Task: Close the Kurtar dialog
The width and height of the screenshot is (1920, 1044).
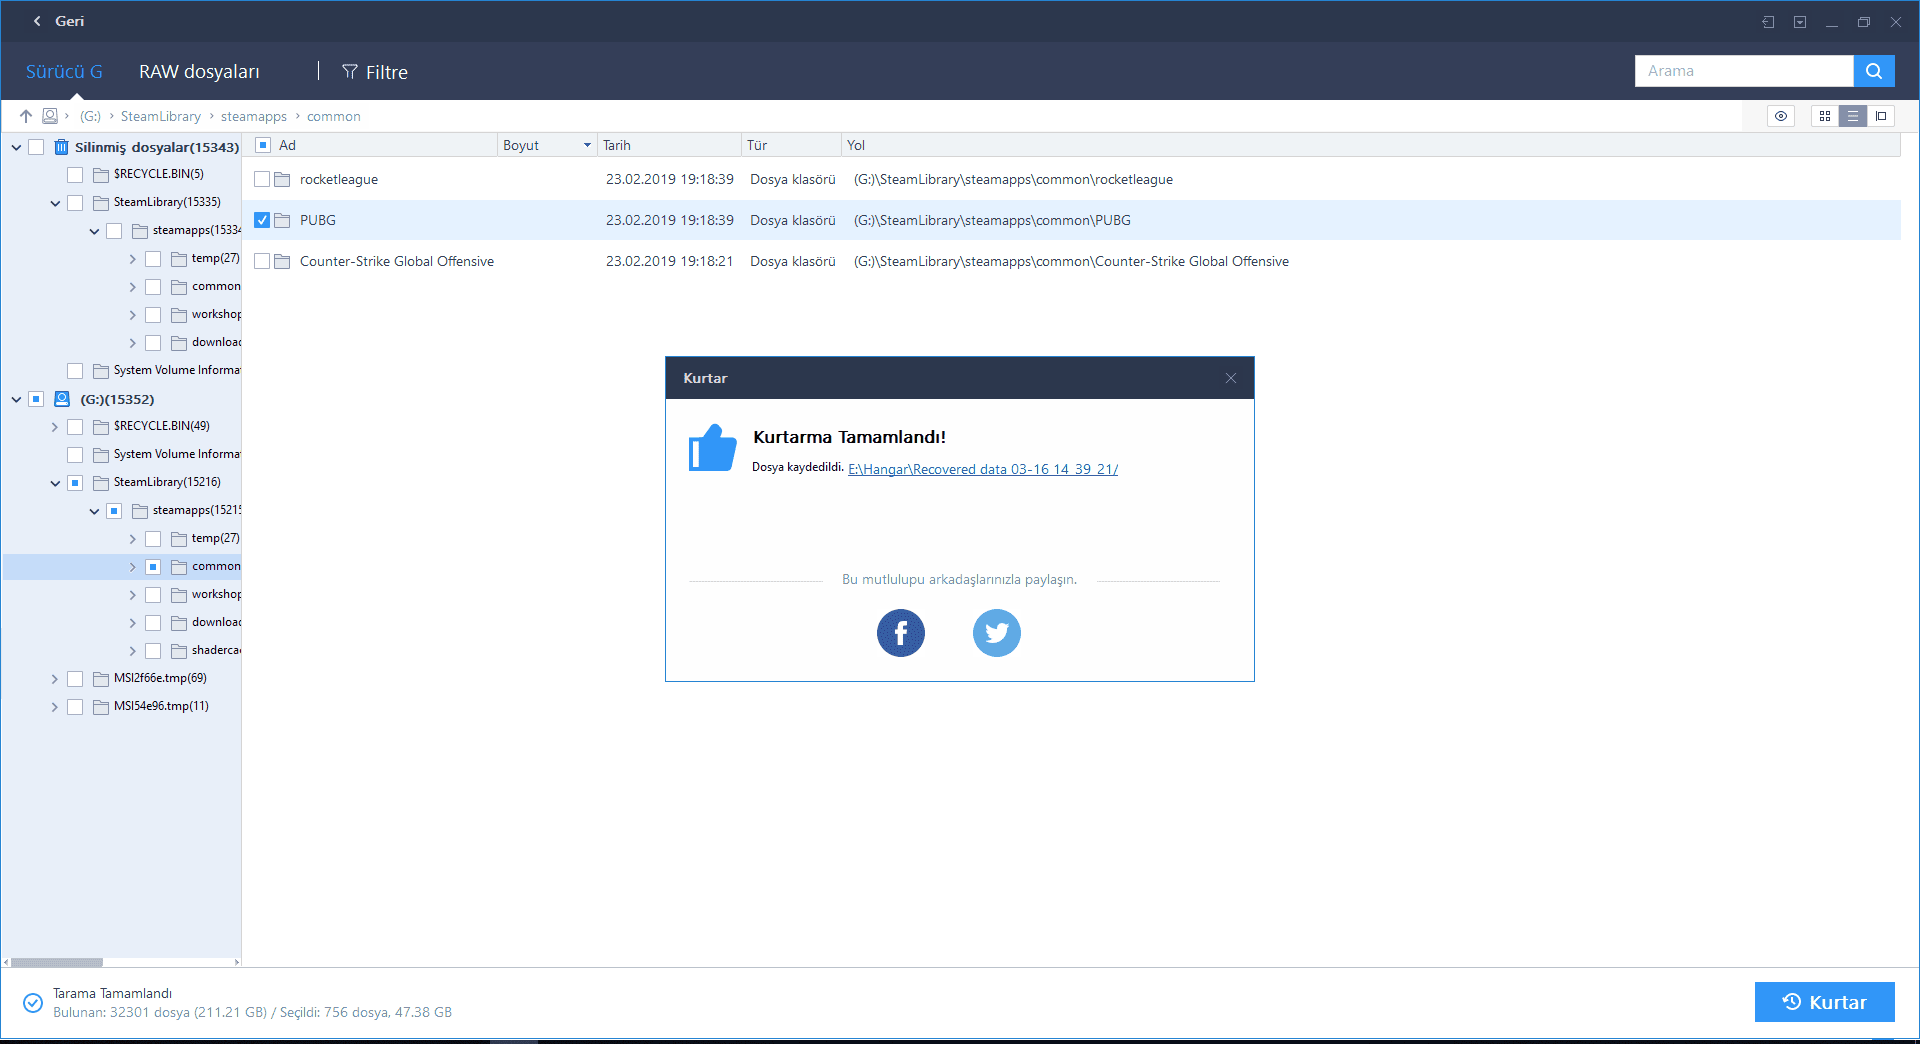Action: click(x=1231, y=378)
